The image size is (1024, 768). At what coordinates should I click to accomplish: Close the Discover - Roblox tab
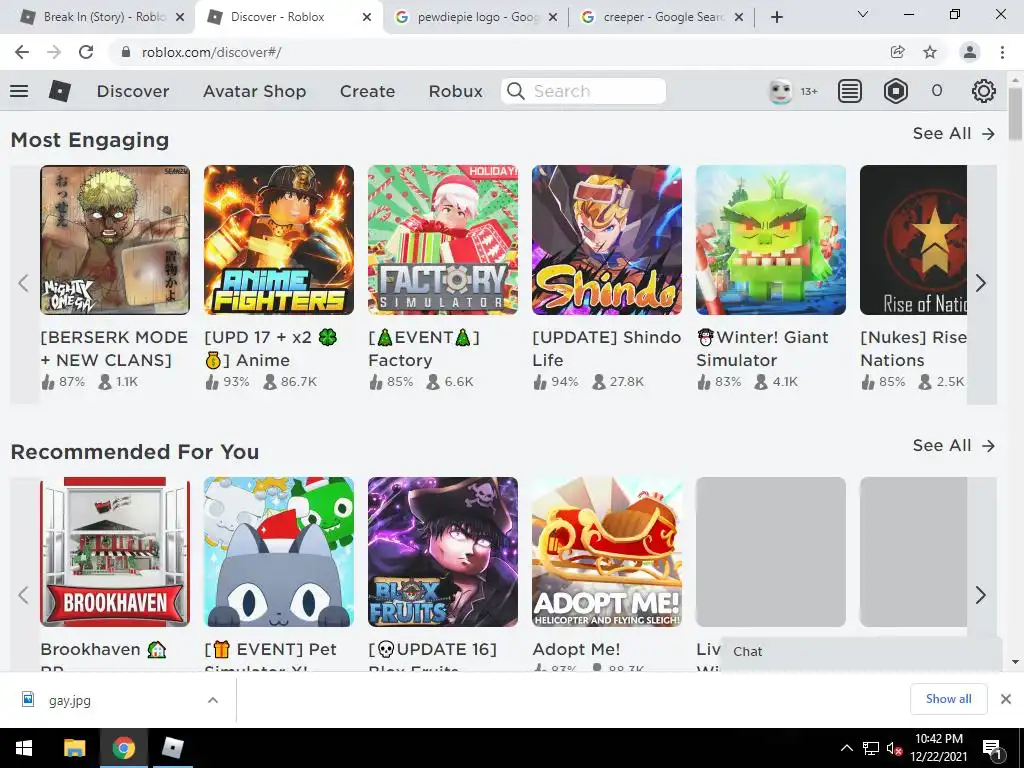tap(367, 17)
